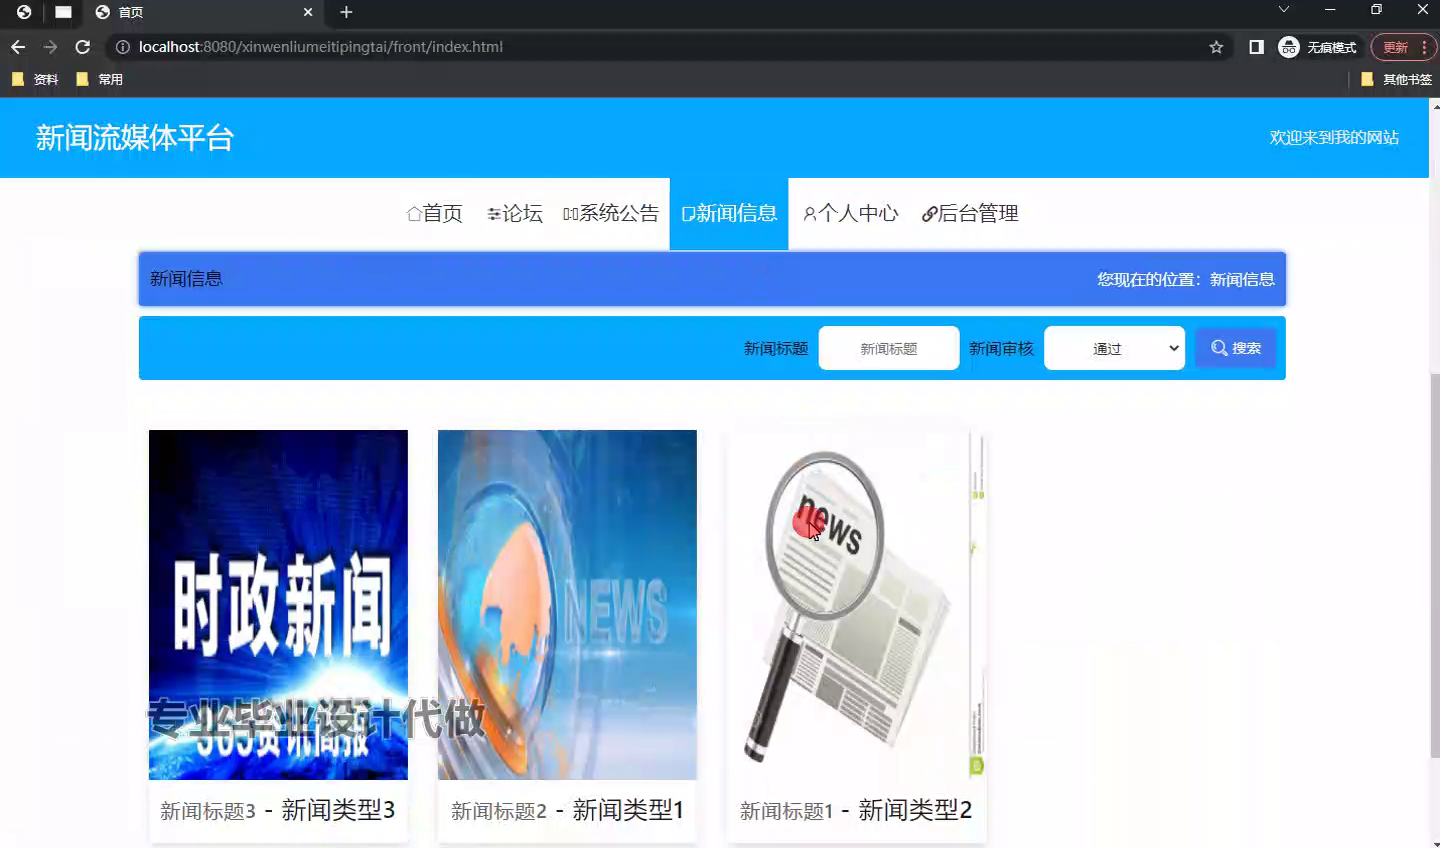Screen dimensions: 1440x848
Task: Click the 新闻标题1 - 新闻类型2 caption
Action: (856, 810)
